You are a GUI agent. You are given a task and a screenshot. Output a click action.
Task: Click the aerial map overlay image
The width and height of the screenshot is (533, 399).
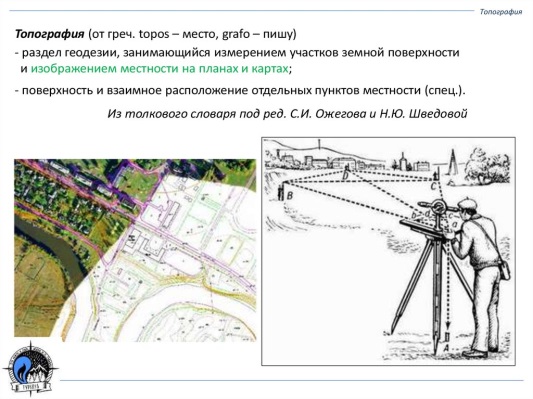[135, 250]
